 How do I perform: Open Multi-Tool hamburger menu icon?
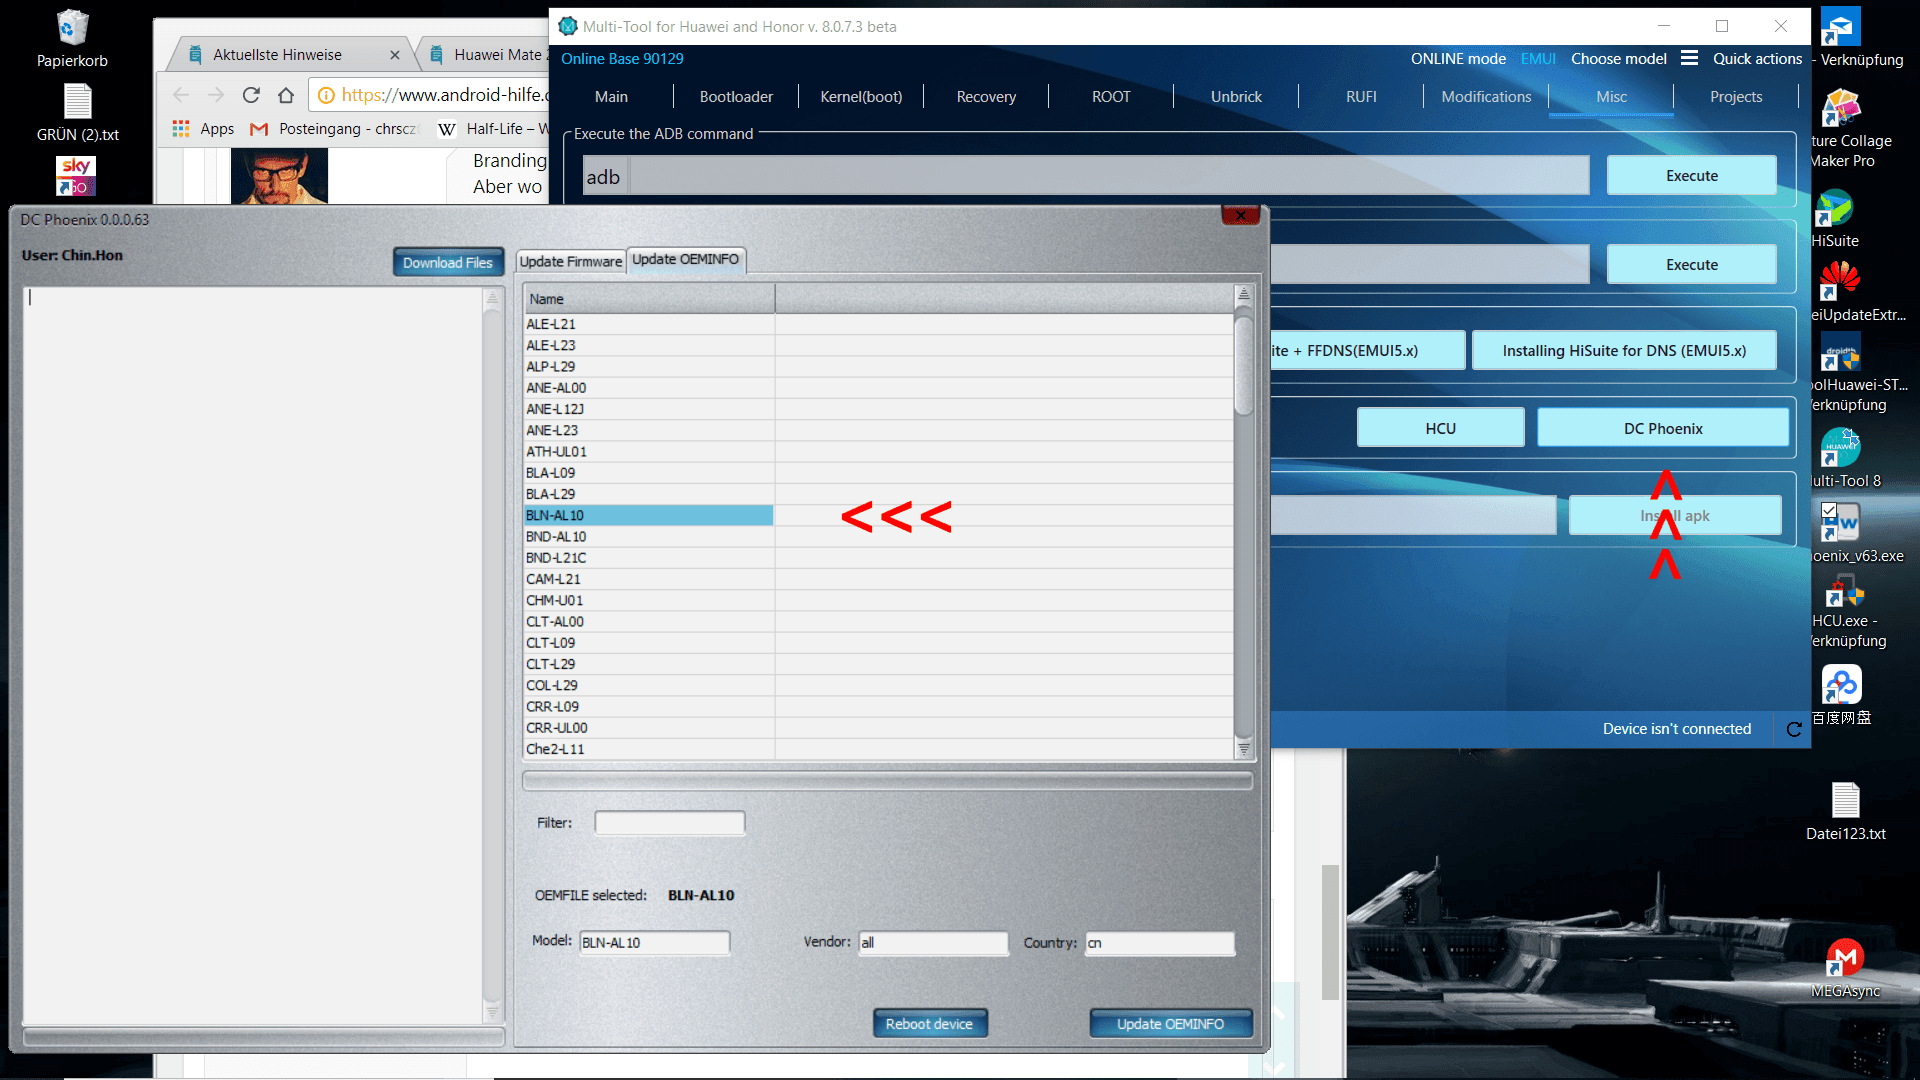pos(1689,58)
